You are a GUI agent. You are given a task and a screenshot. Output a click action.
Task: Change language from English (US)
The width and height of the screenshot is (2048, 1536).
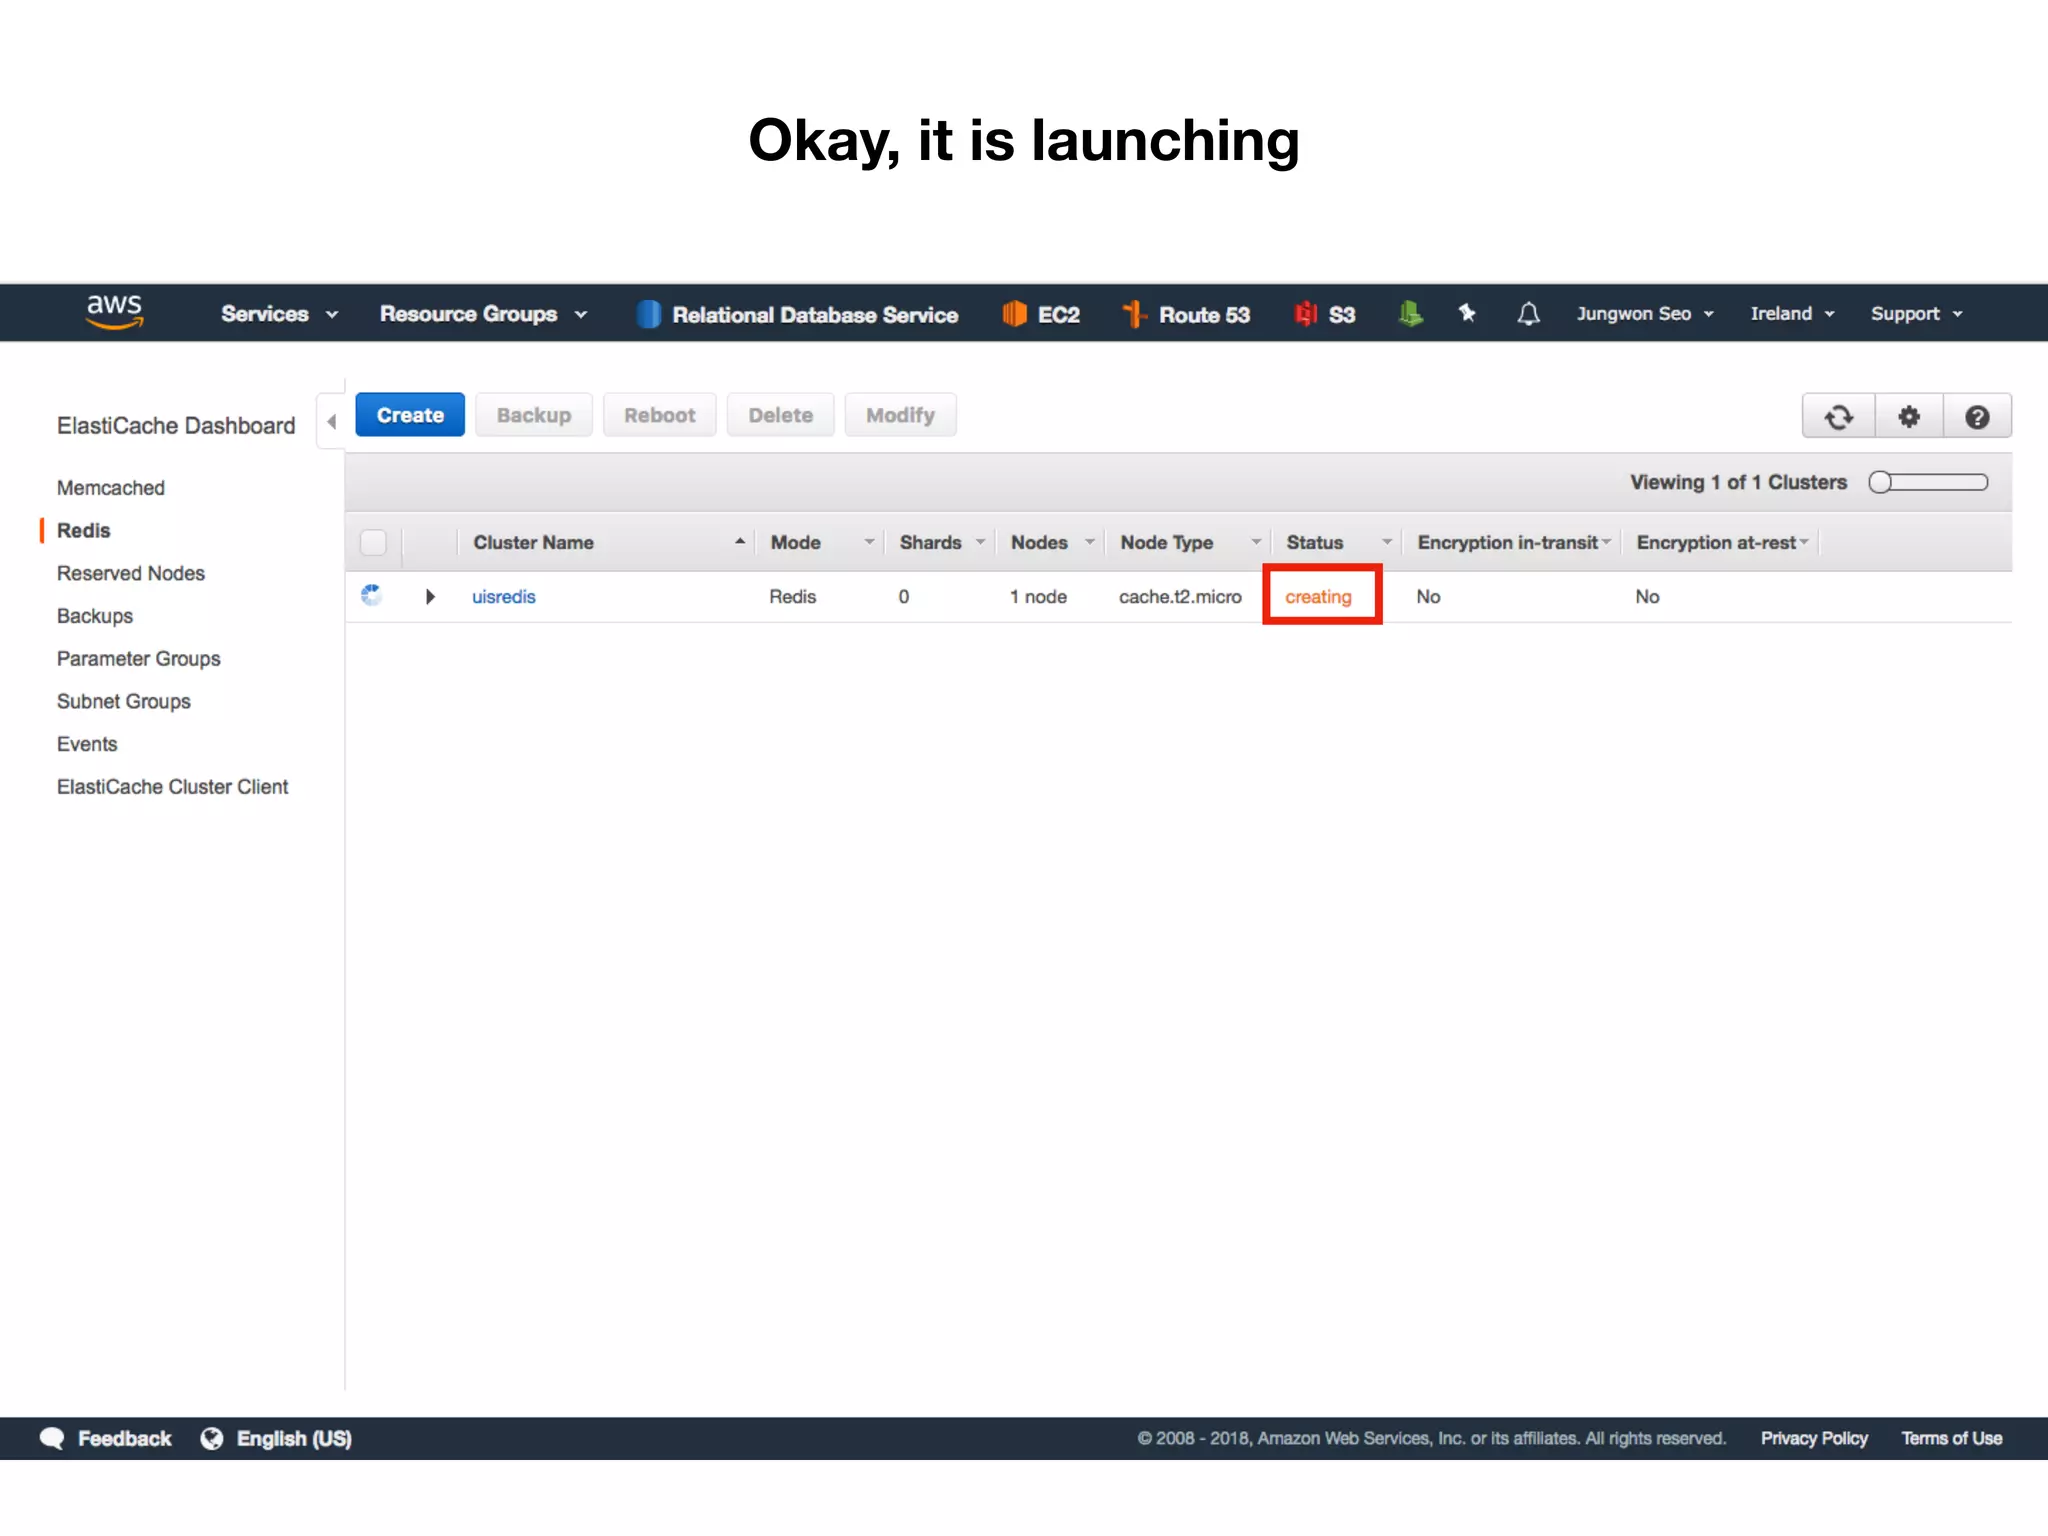tap(294, 1438)
